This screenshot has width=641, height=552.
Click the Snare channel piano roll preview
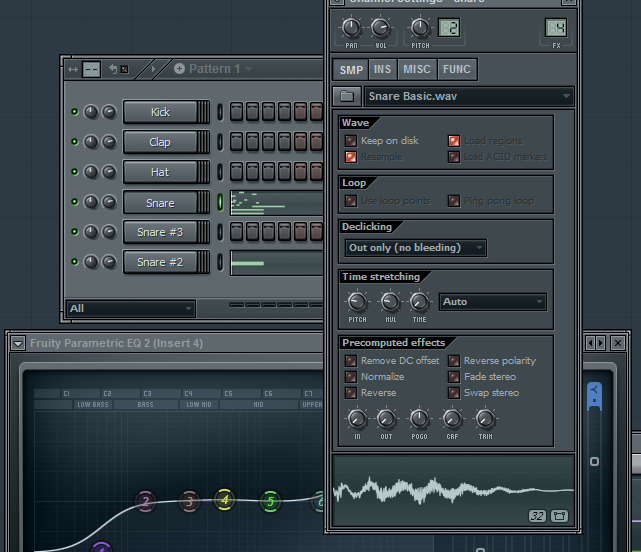[x=276, y=203]
